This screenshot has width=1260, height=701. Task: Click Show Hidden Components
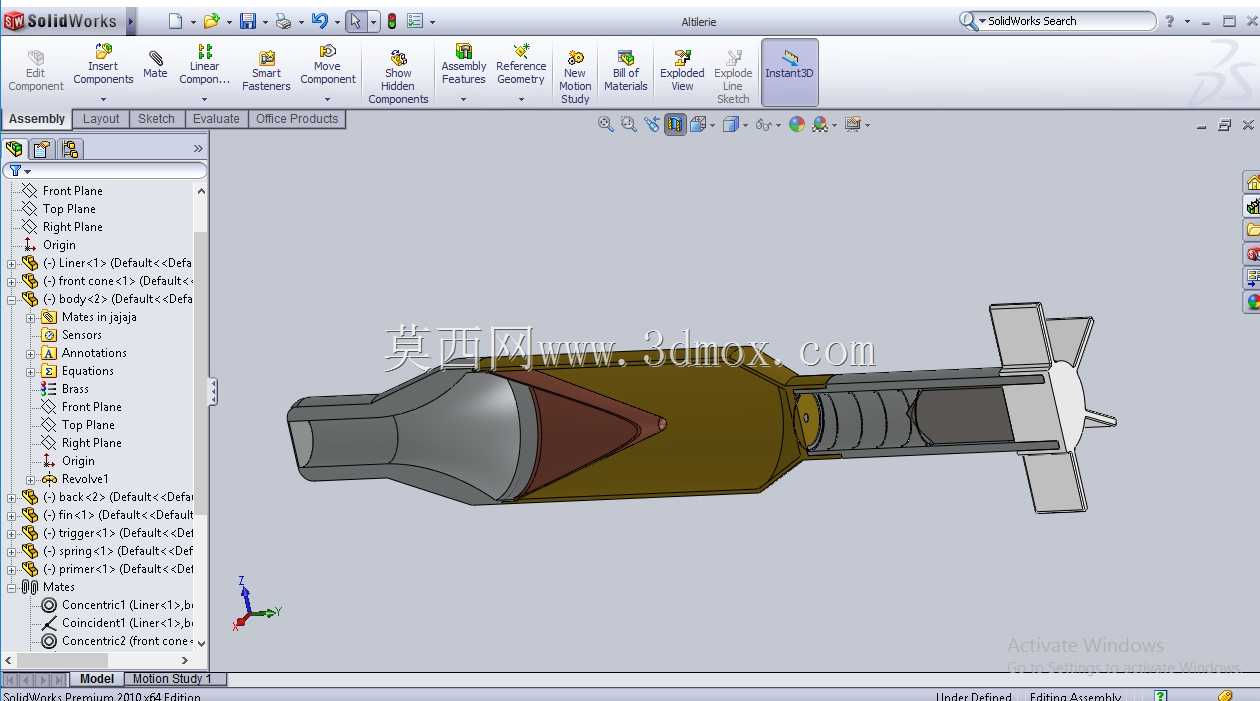pos(398,77)
